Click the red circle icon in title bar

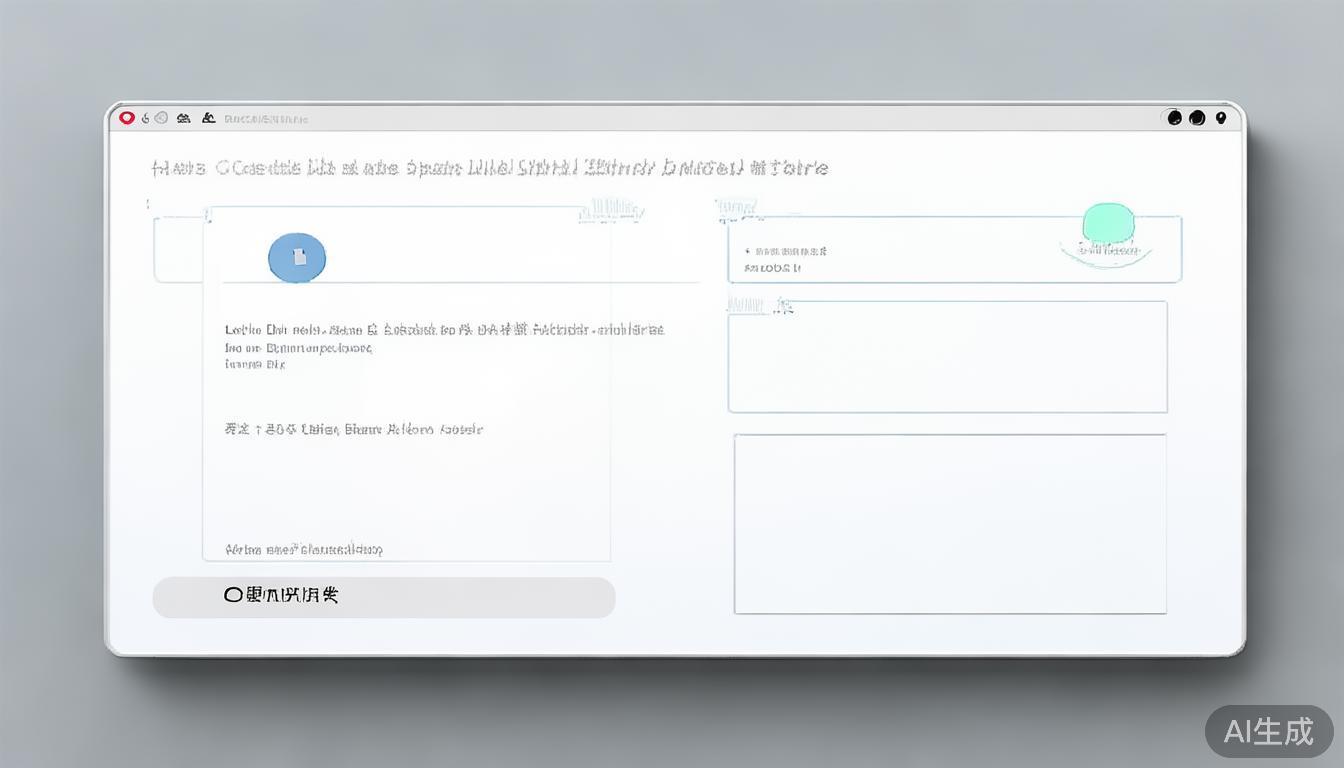pos(127,118)
